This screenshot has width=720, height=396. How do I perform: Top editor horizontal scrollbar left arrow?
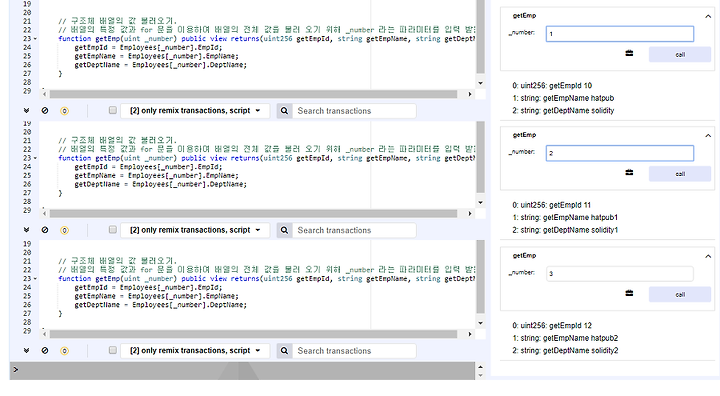pos(44,94)
